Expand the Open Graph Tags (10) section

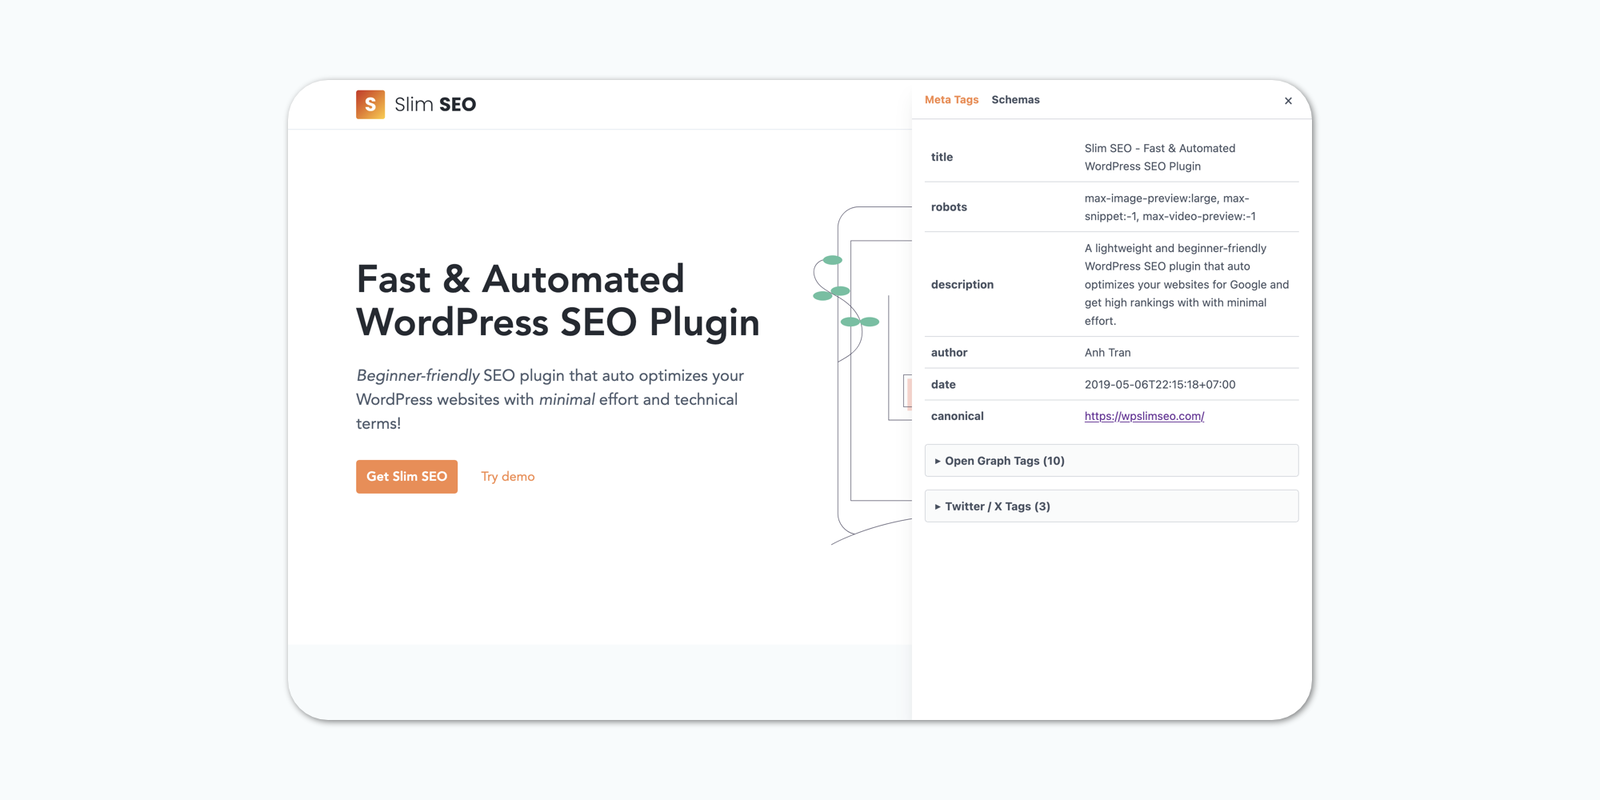coord(1111,461)
